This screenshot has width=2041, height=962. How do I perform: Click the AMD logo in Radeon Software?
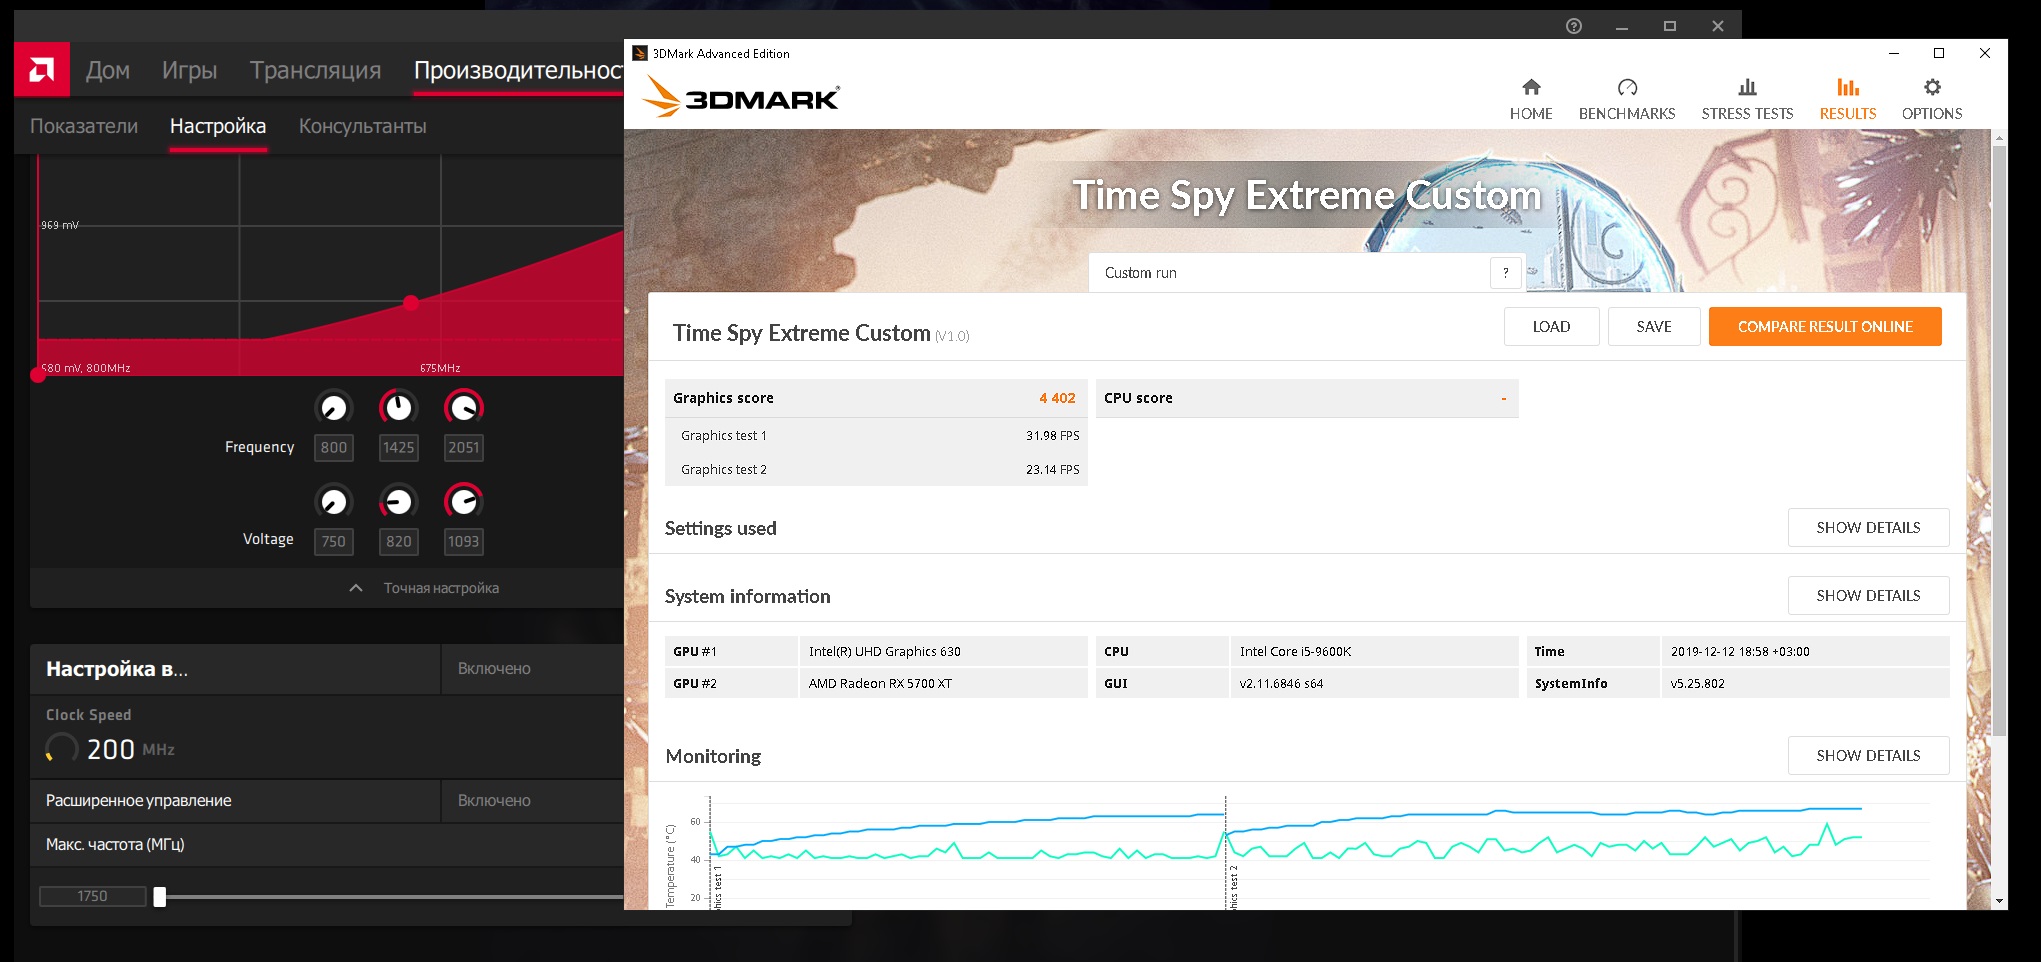42,70
